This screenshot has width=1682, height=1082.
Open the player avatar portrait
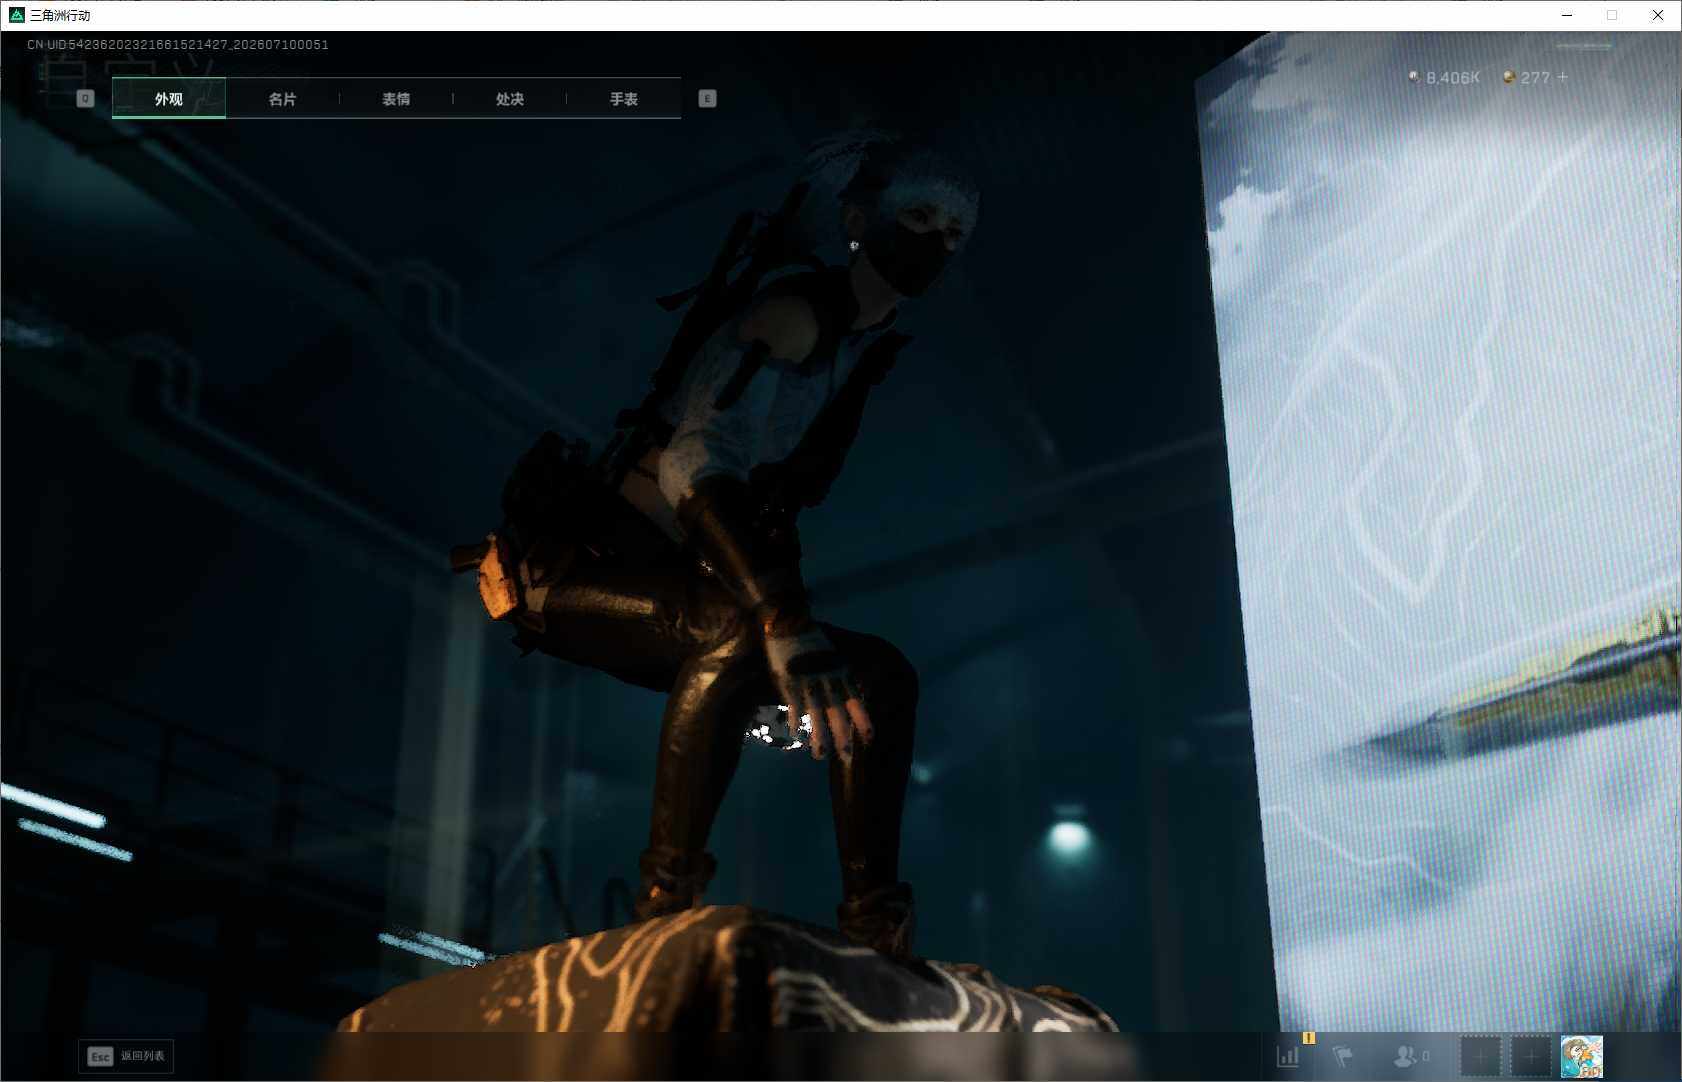[x=1582, y=1056]
